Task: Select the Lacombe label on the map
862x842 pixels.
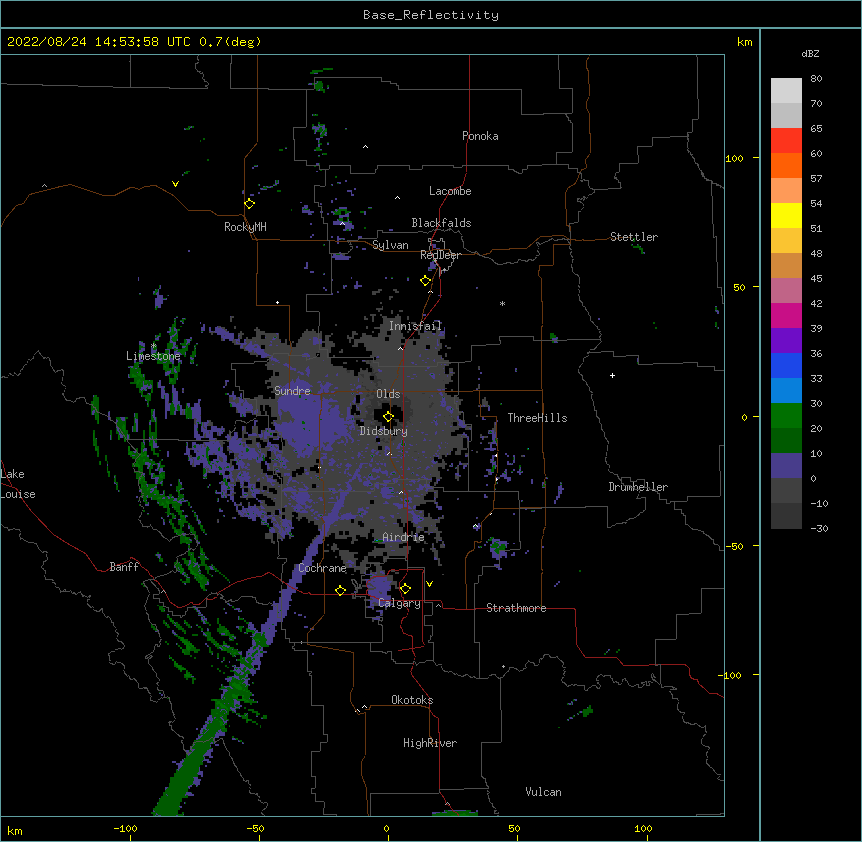Action: coord(450,191)
